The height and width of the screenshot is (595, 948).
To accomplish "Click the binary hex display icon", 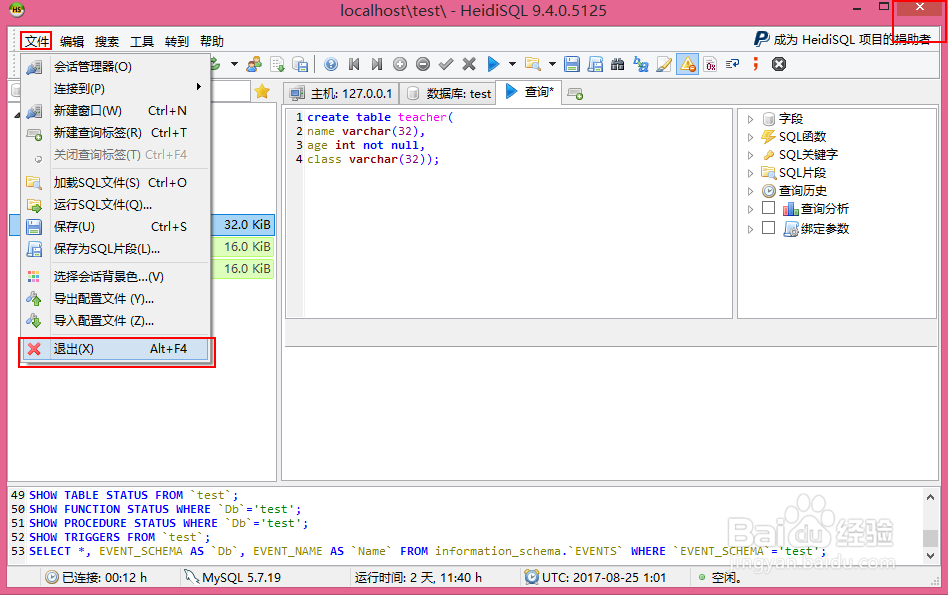I will [x=710, y=64].
